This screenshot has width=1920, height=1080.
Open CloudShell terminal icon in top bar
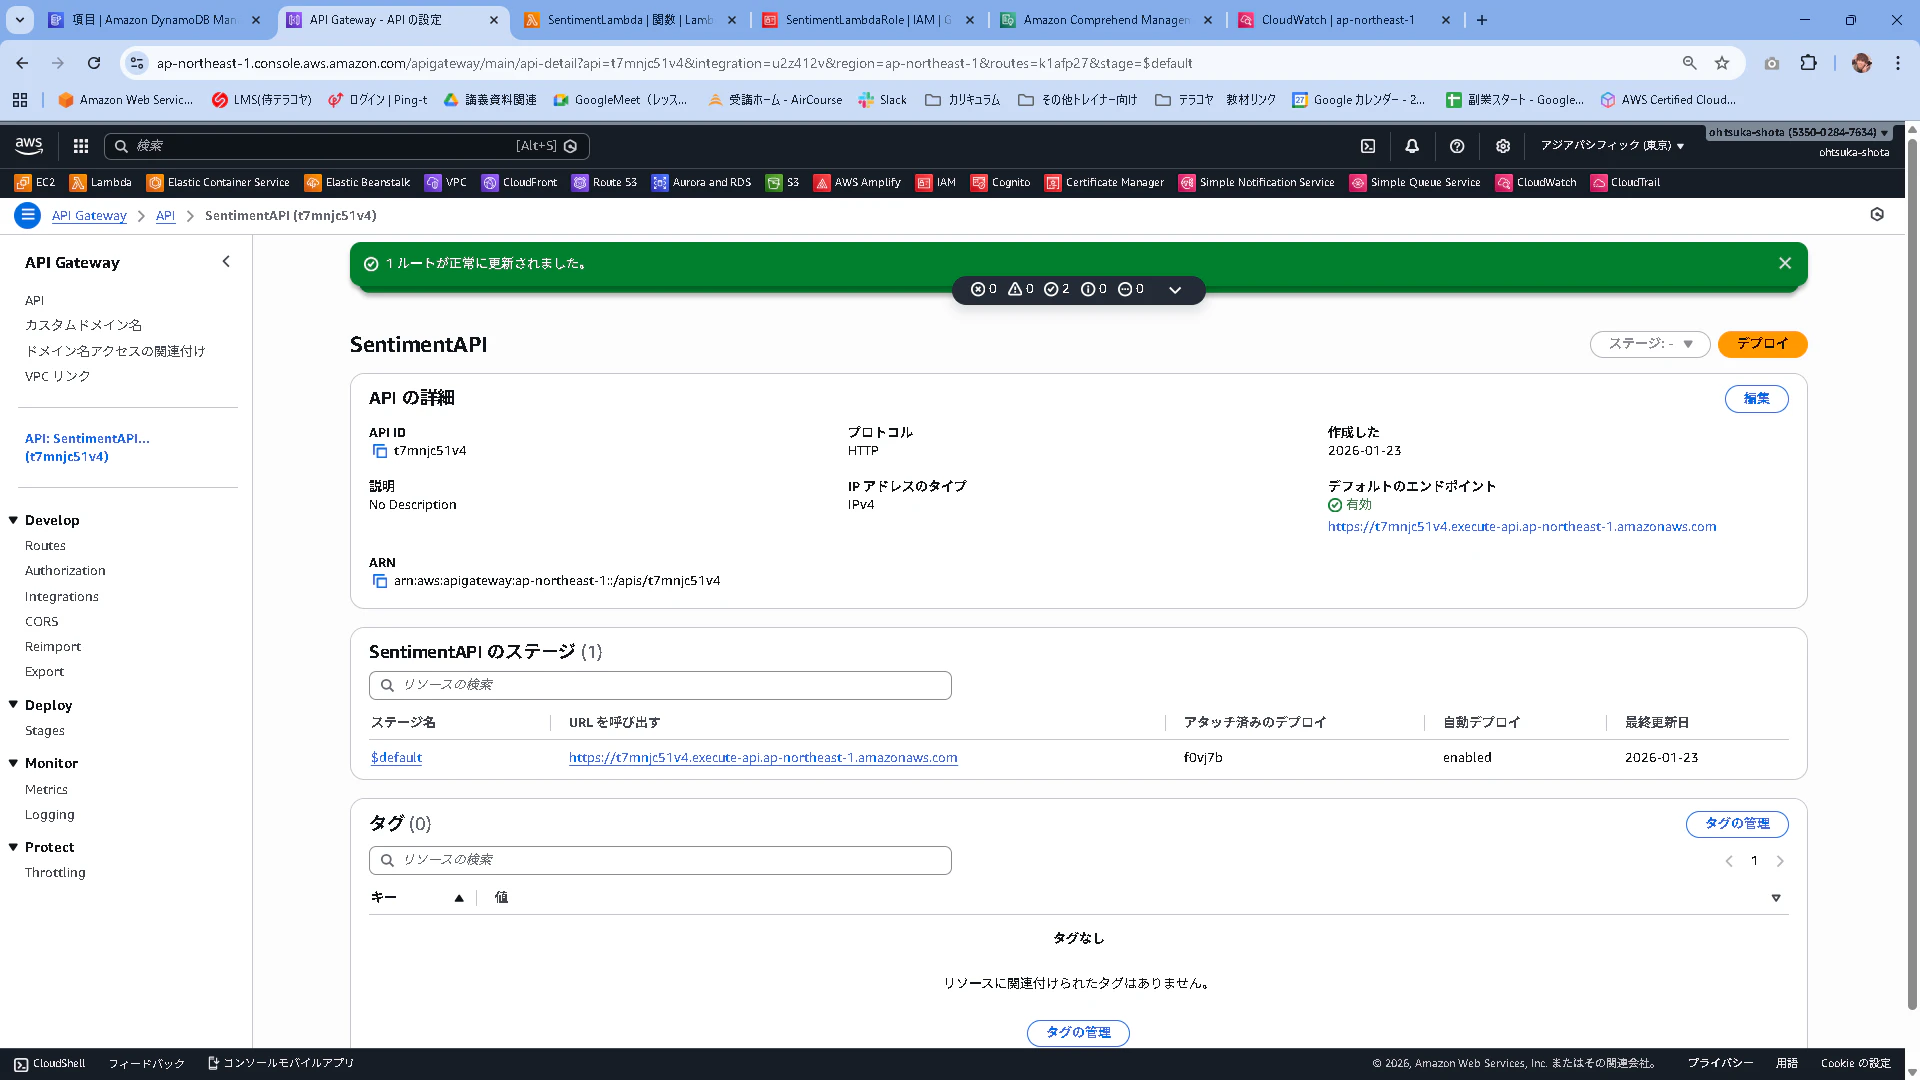(x=1368, y=146)
